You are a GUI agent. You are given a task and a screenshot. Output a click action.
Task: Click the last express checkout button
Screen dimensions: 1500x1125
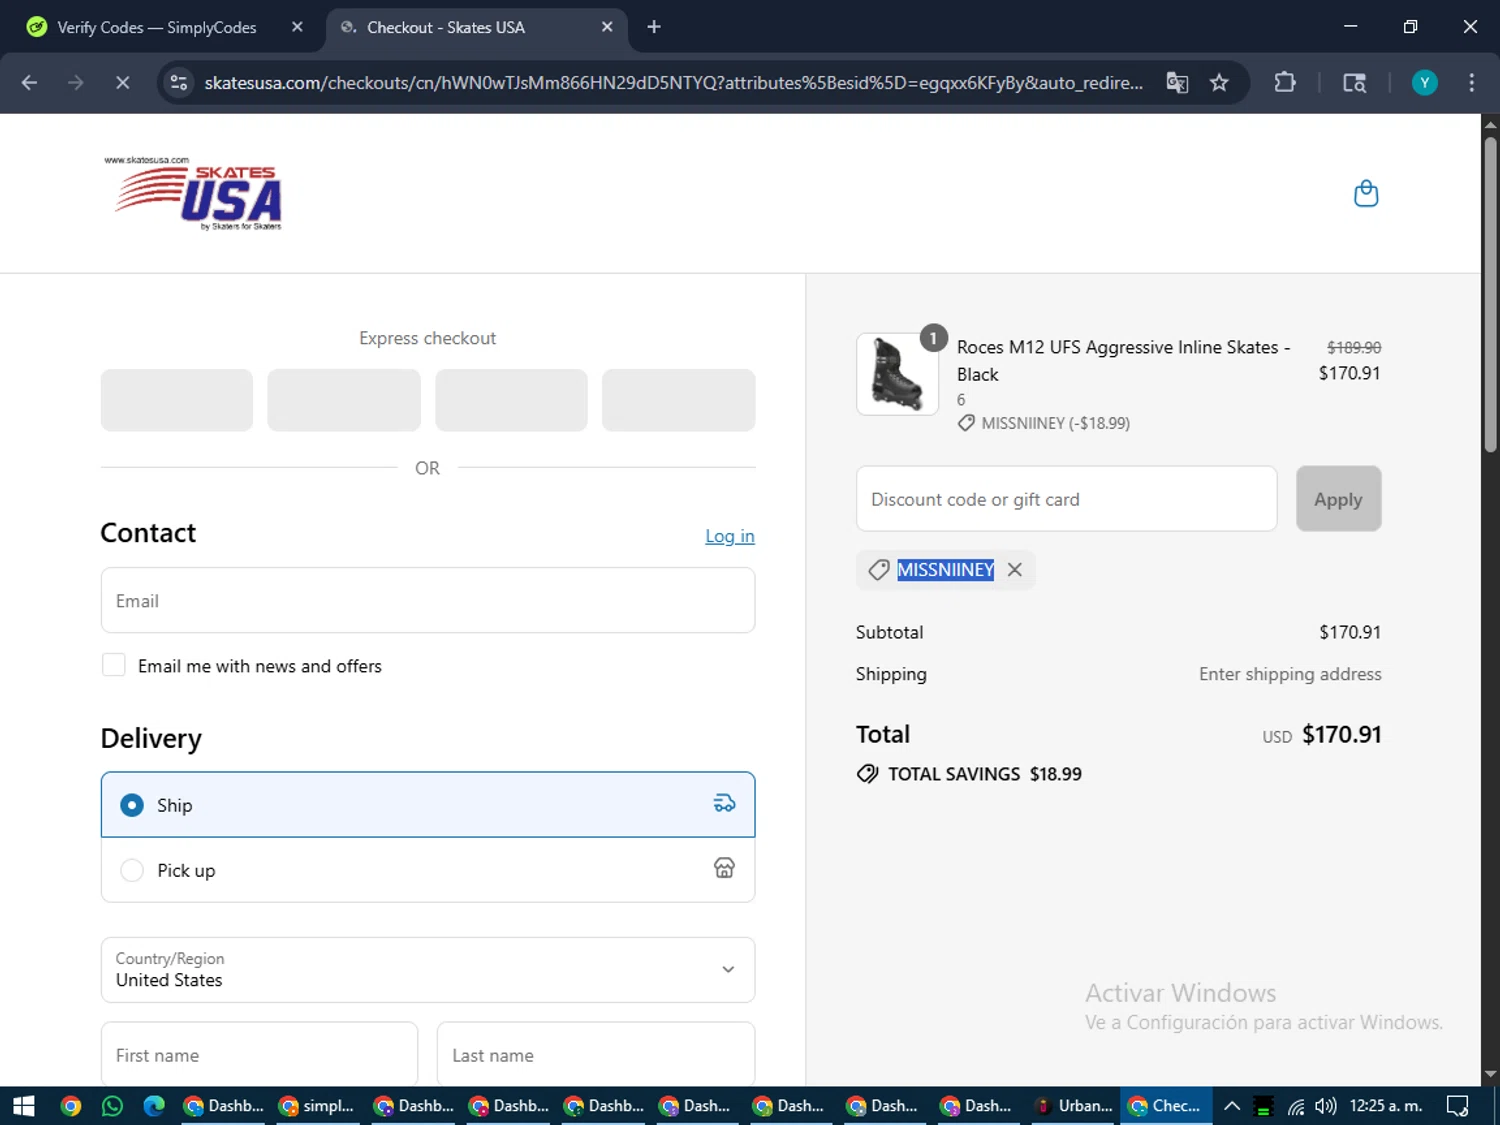coord(678,400)
